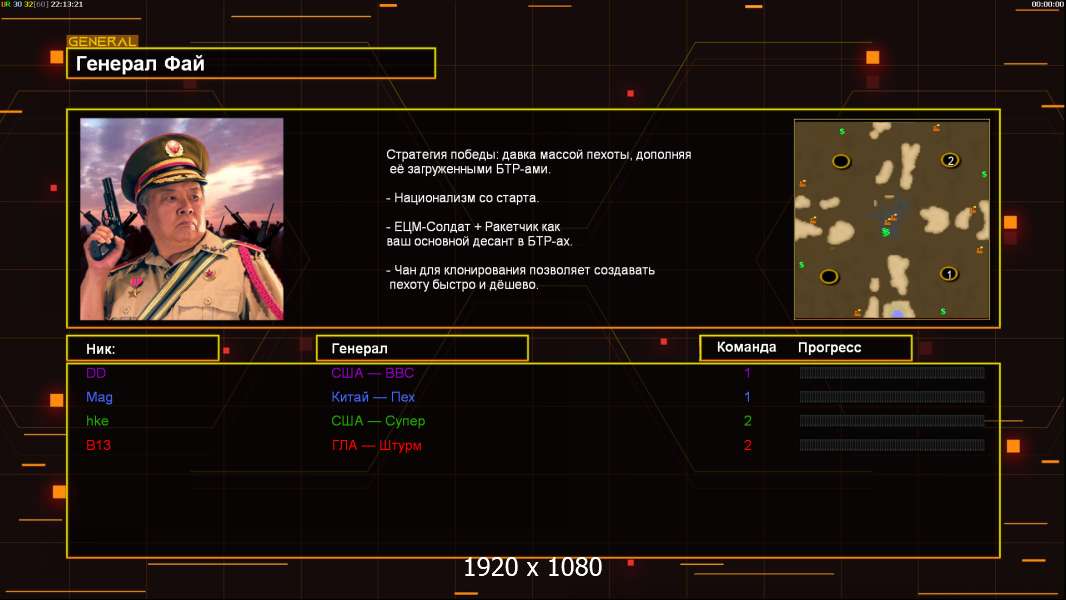Click the 'Национализм со старта' tip line
The image size is (1066, 600).
tap(462, 198)
